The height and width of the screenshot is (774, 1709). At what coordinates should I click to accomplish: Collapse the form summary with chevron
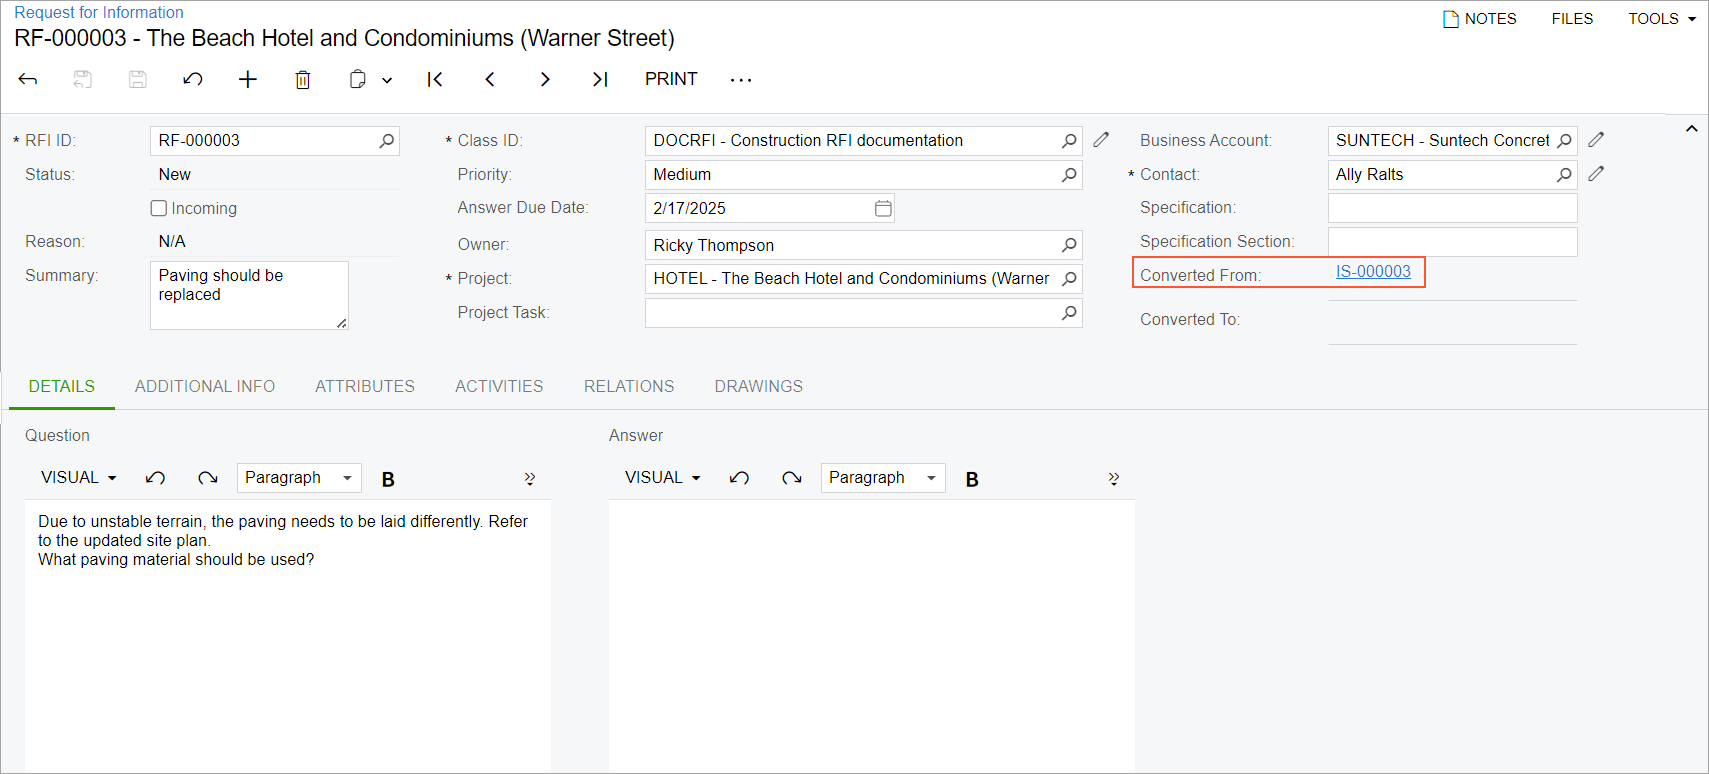[x=1691, y=129]
